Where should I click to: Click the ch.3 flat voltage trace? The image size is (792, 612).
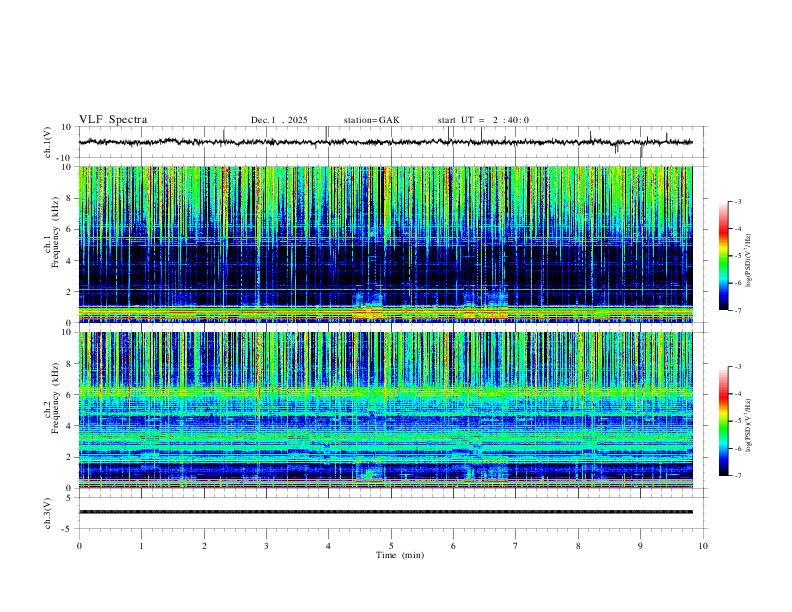tap(385, 512)
